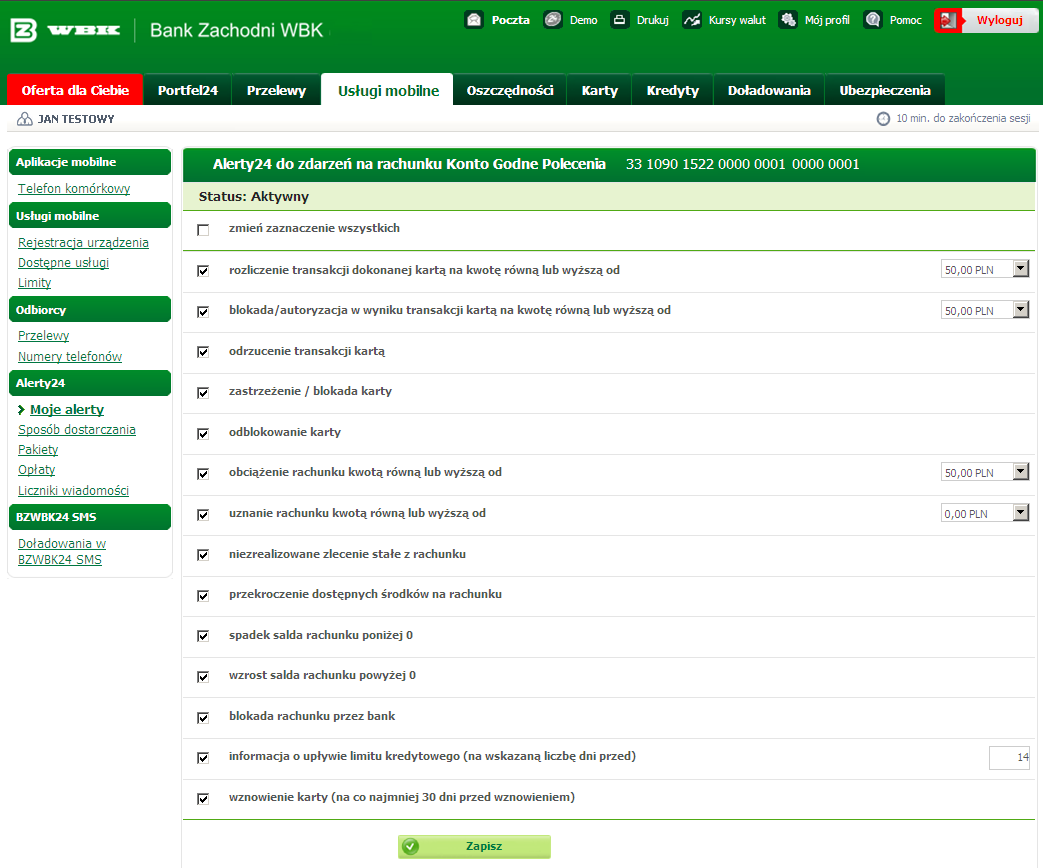
Task: Uncheck 'odrzucenie transakcji kartą' checkbox
Action: click(203, 352)
